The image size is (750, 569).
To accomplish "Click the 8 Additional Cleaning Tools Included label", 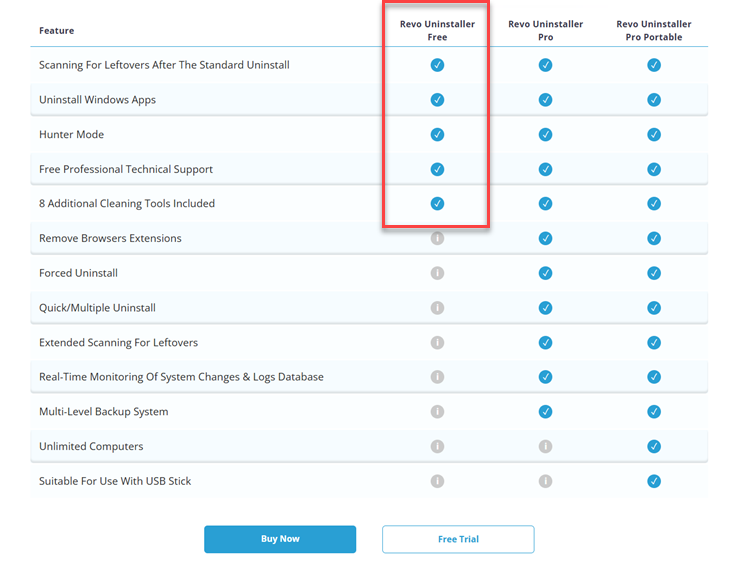I will 127,203.
